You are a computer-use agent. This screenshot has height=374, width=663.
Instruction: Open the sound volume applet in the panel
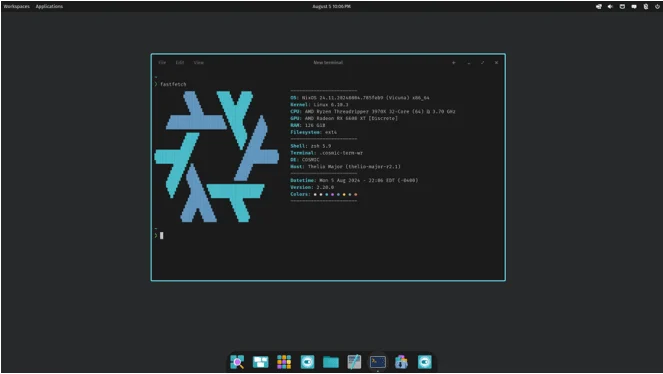[x=610, y=6]
